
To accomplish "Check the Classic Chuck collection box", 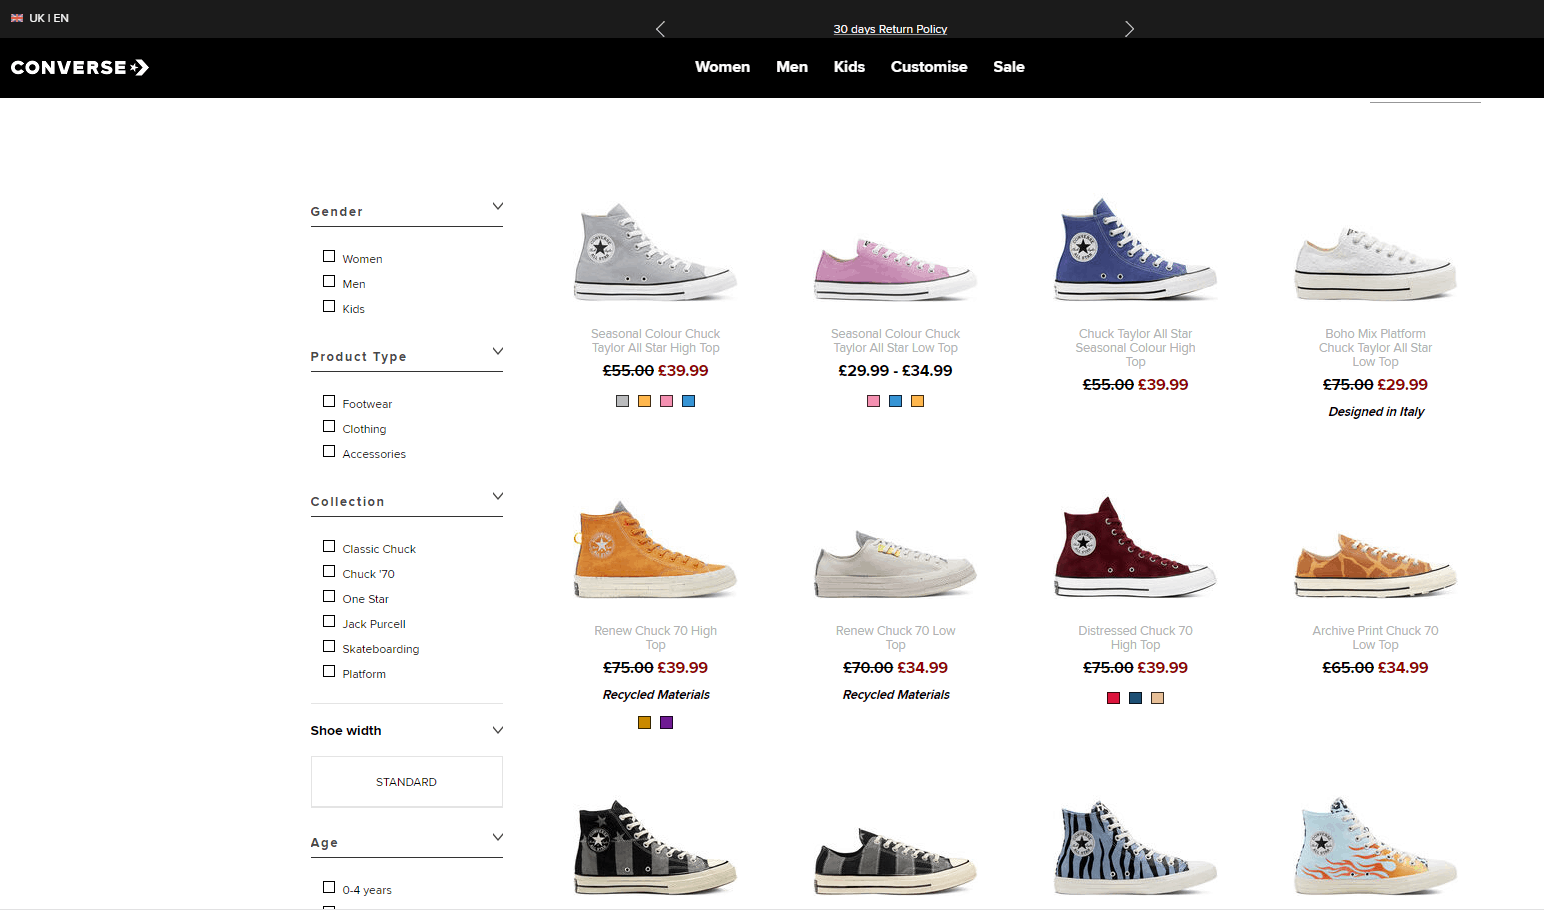I will pos(329,546).
